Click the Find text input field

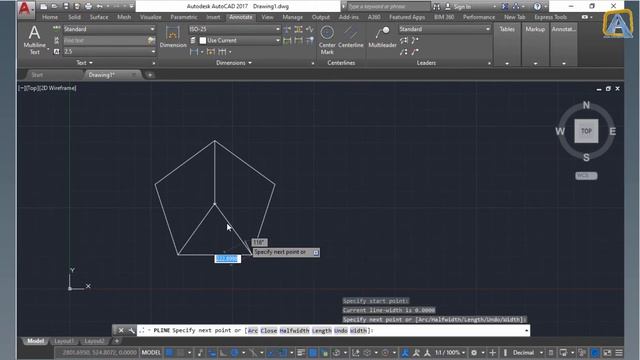(105, 40)
